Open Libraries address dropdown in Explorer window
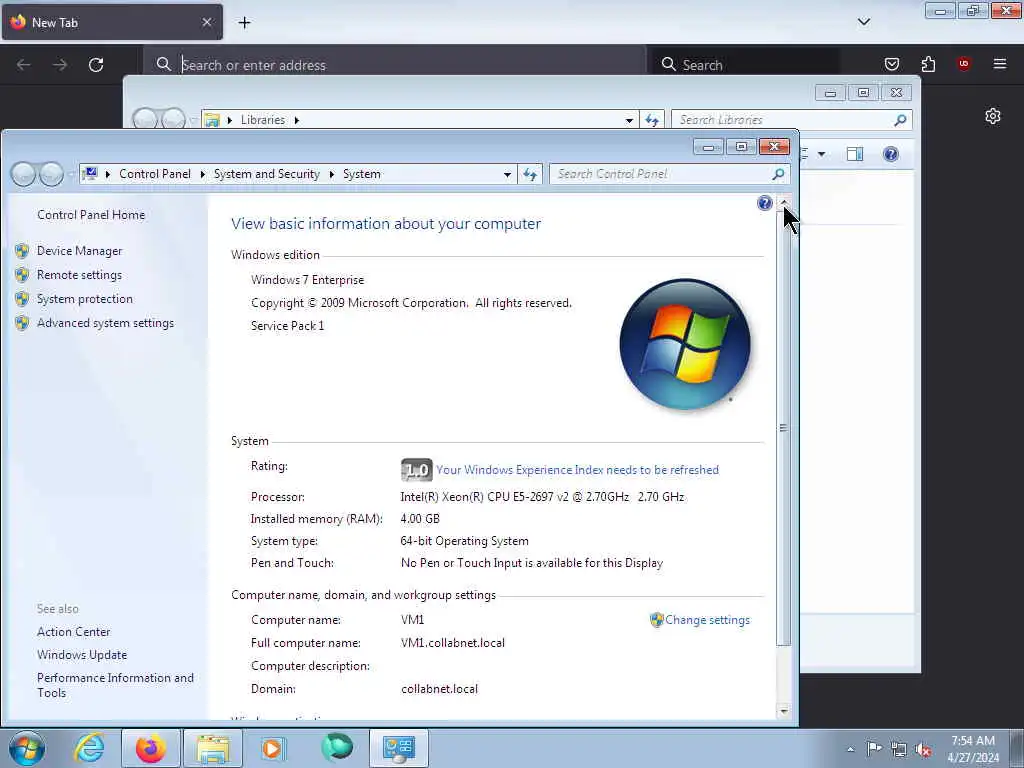This screenshot has height=768, width=1024. tap(629, 120)
